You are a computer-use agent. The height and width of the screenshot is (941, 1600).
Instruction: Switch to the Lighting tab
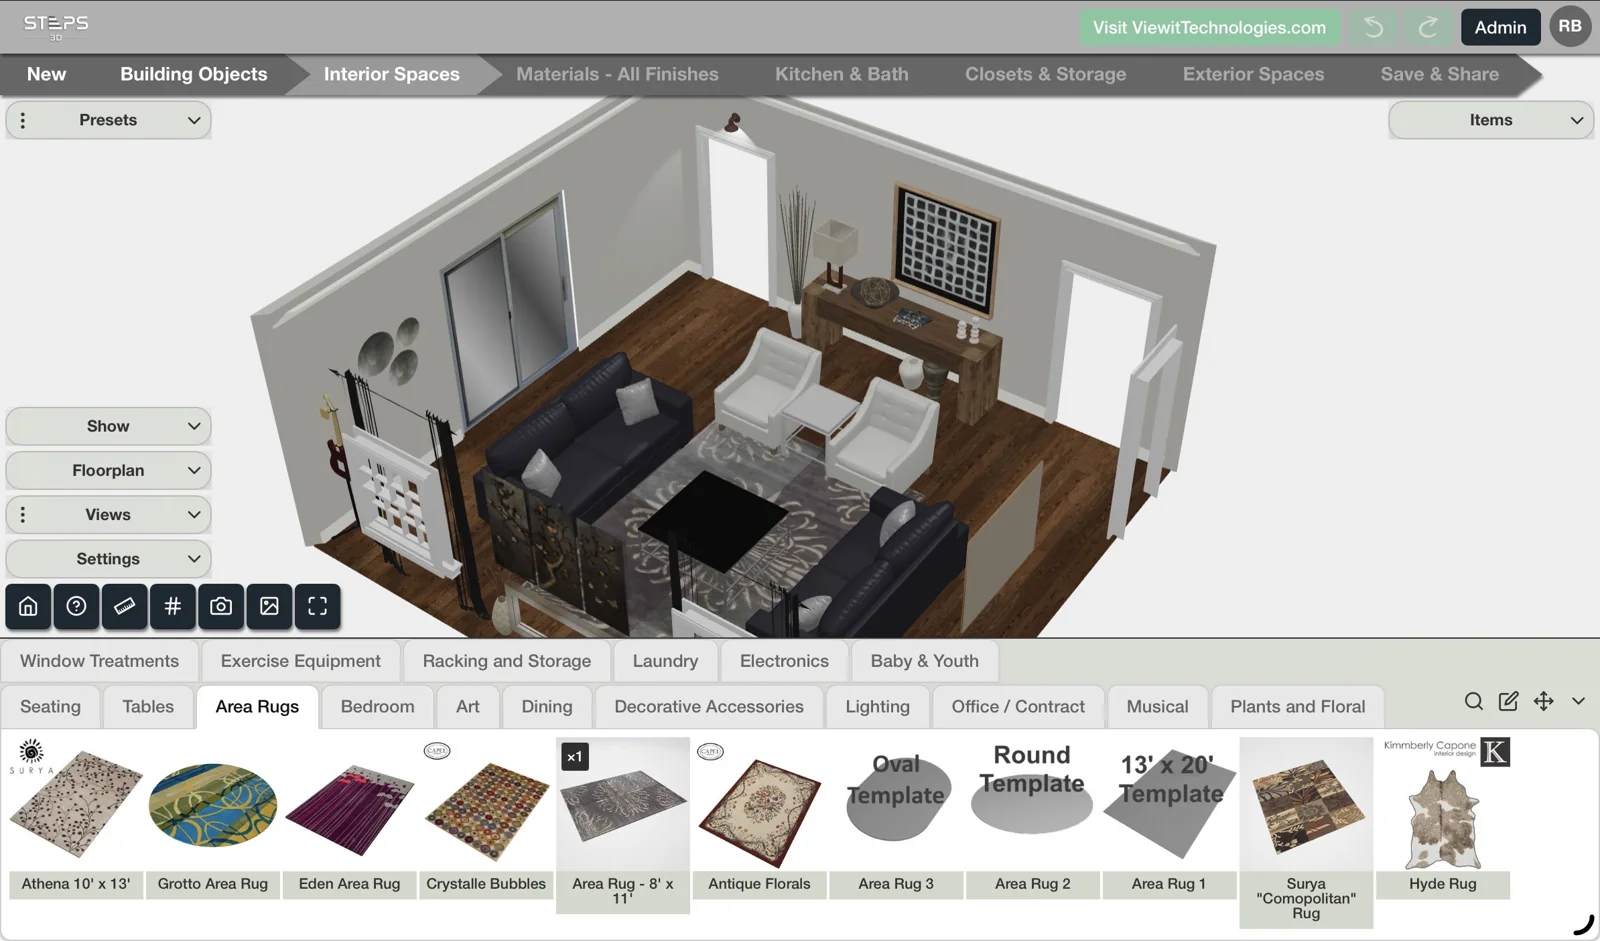(x=877, y=707)
